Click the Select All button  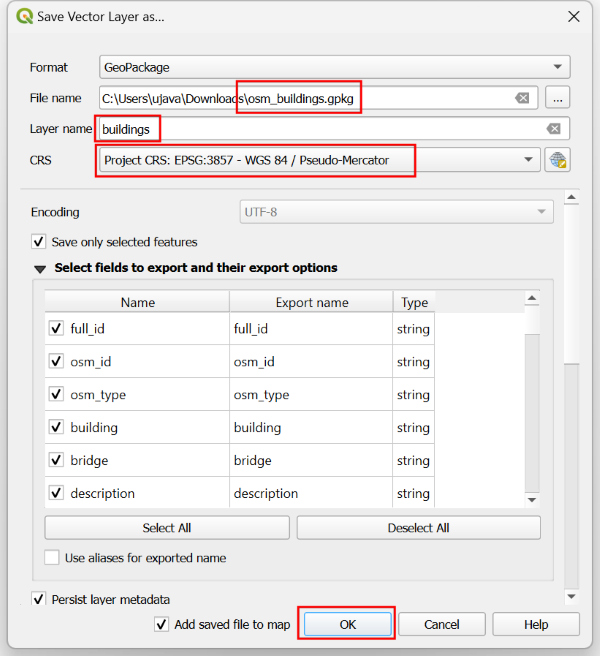coord(167,528)
